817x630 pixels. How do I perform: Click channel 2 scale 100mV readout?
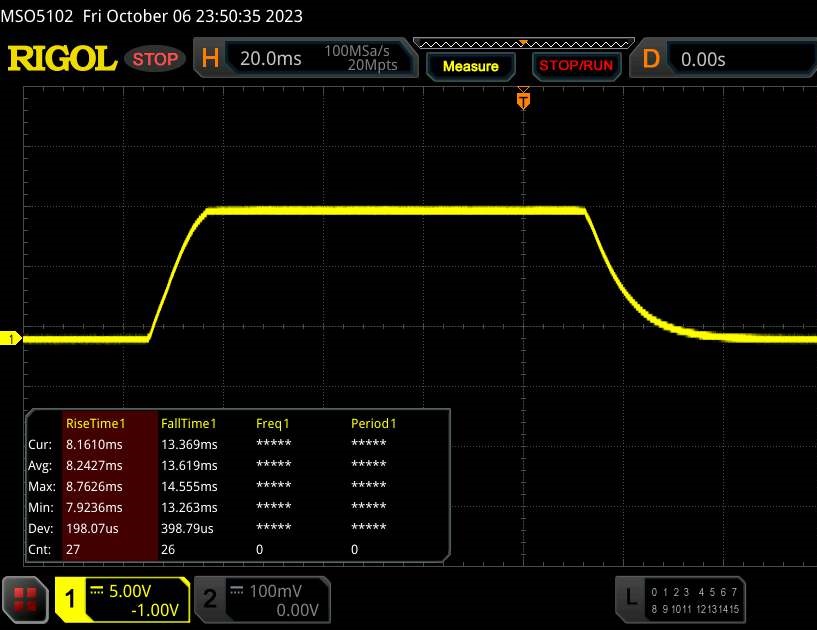275,591
